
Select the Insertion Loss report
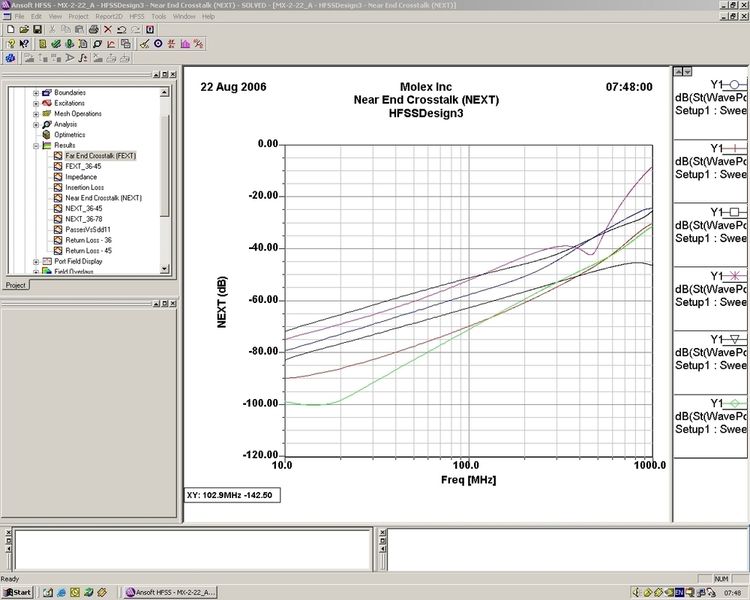[x=85, y=188]
